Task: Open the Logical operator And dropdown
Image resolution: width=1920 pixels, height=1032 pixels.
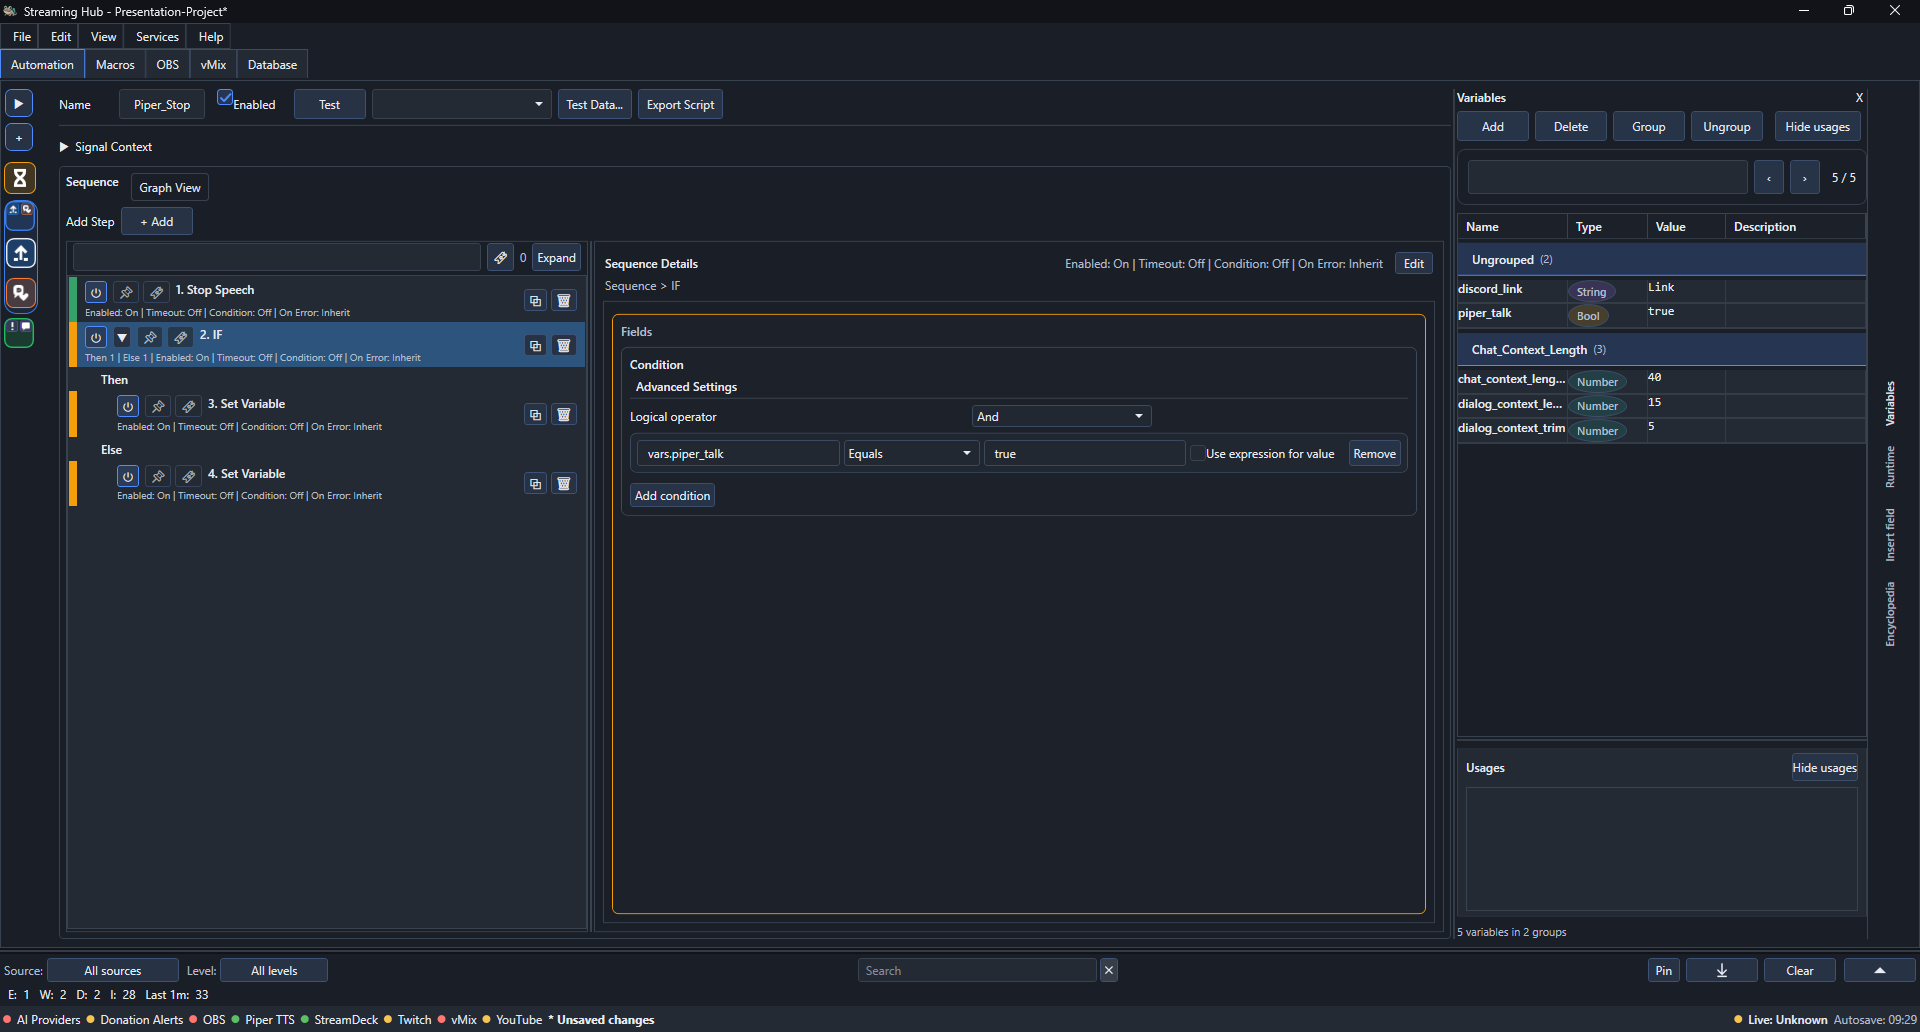Action: [x=1061, y=416]
